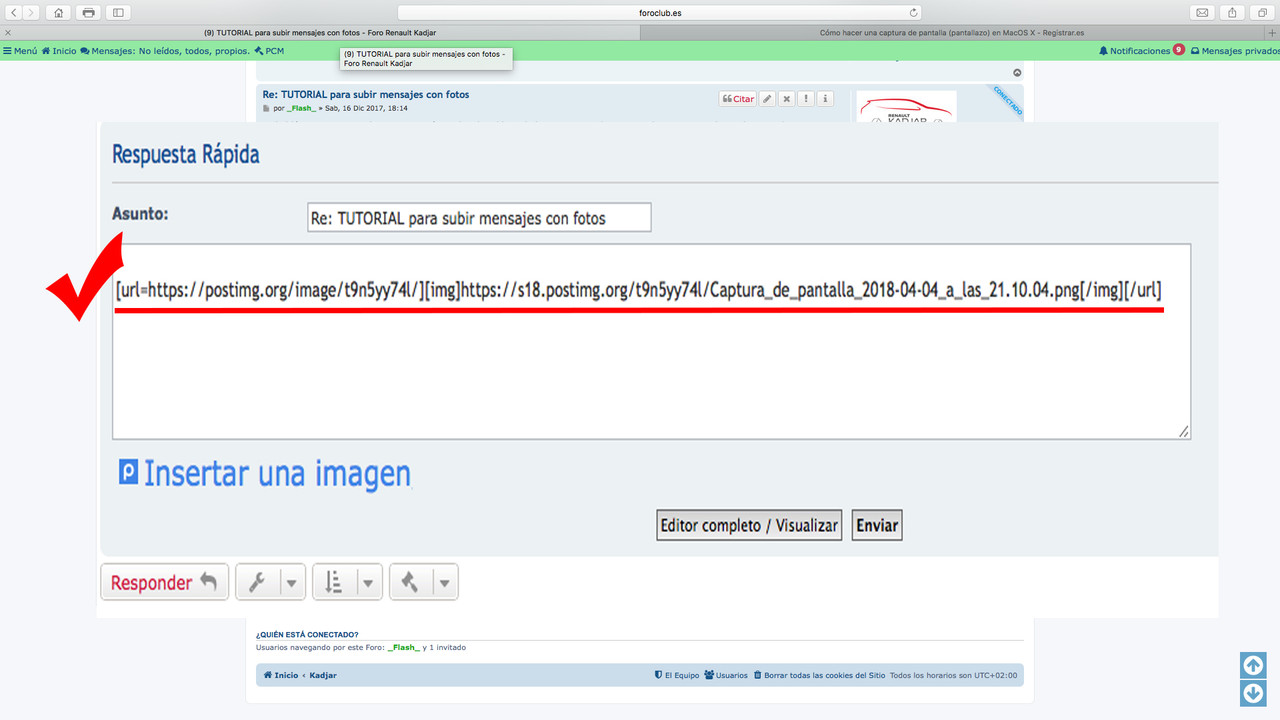Click the postimage P icon

click(x=128, y=472)
